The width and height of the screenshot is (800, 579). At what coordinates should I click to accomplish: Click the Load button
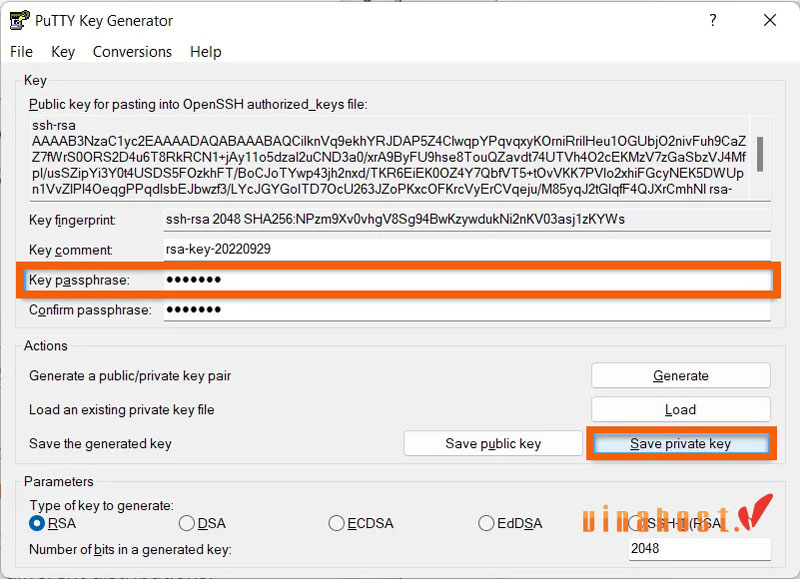tap(681, 410)
